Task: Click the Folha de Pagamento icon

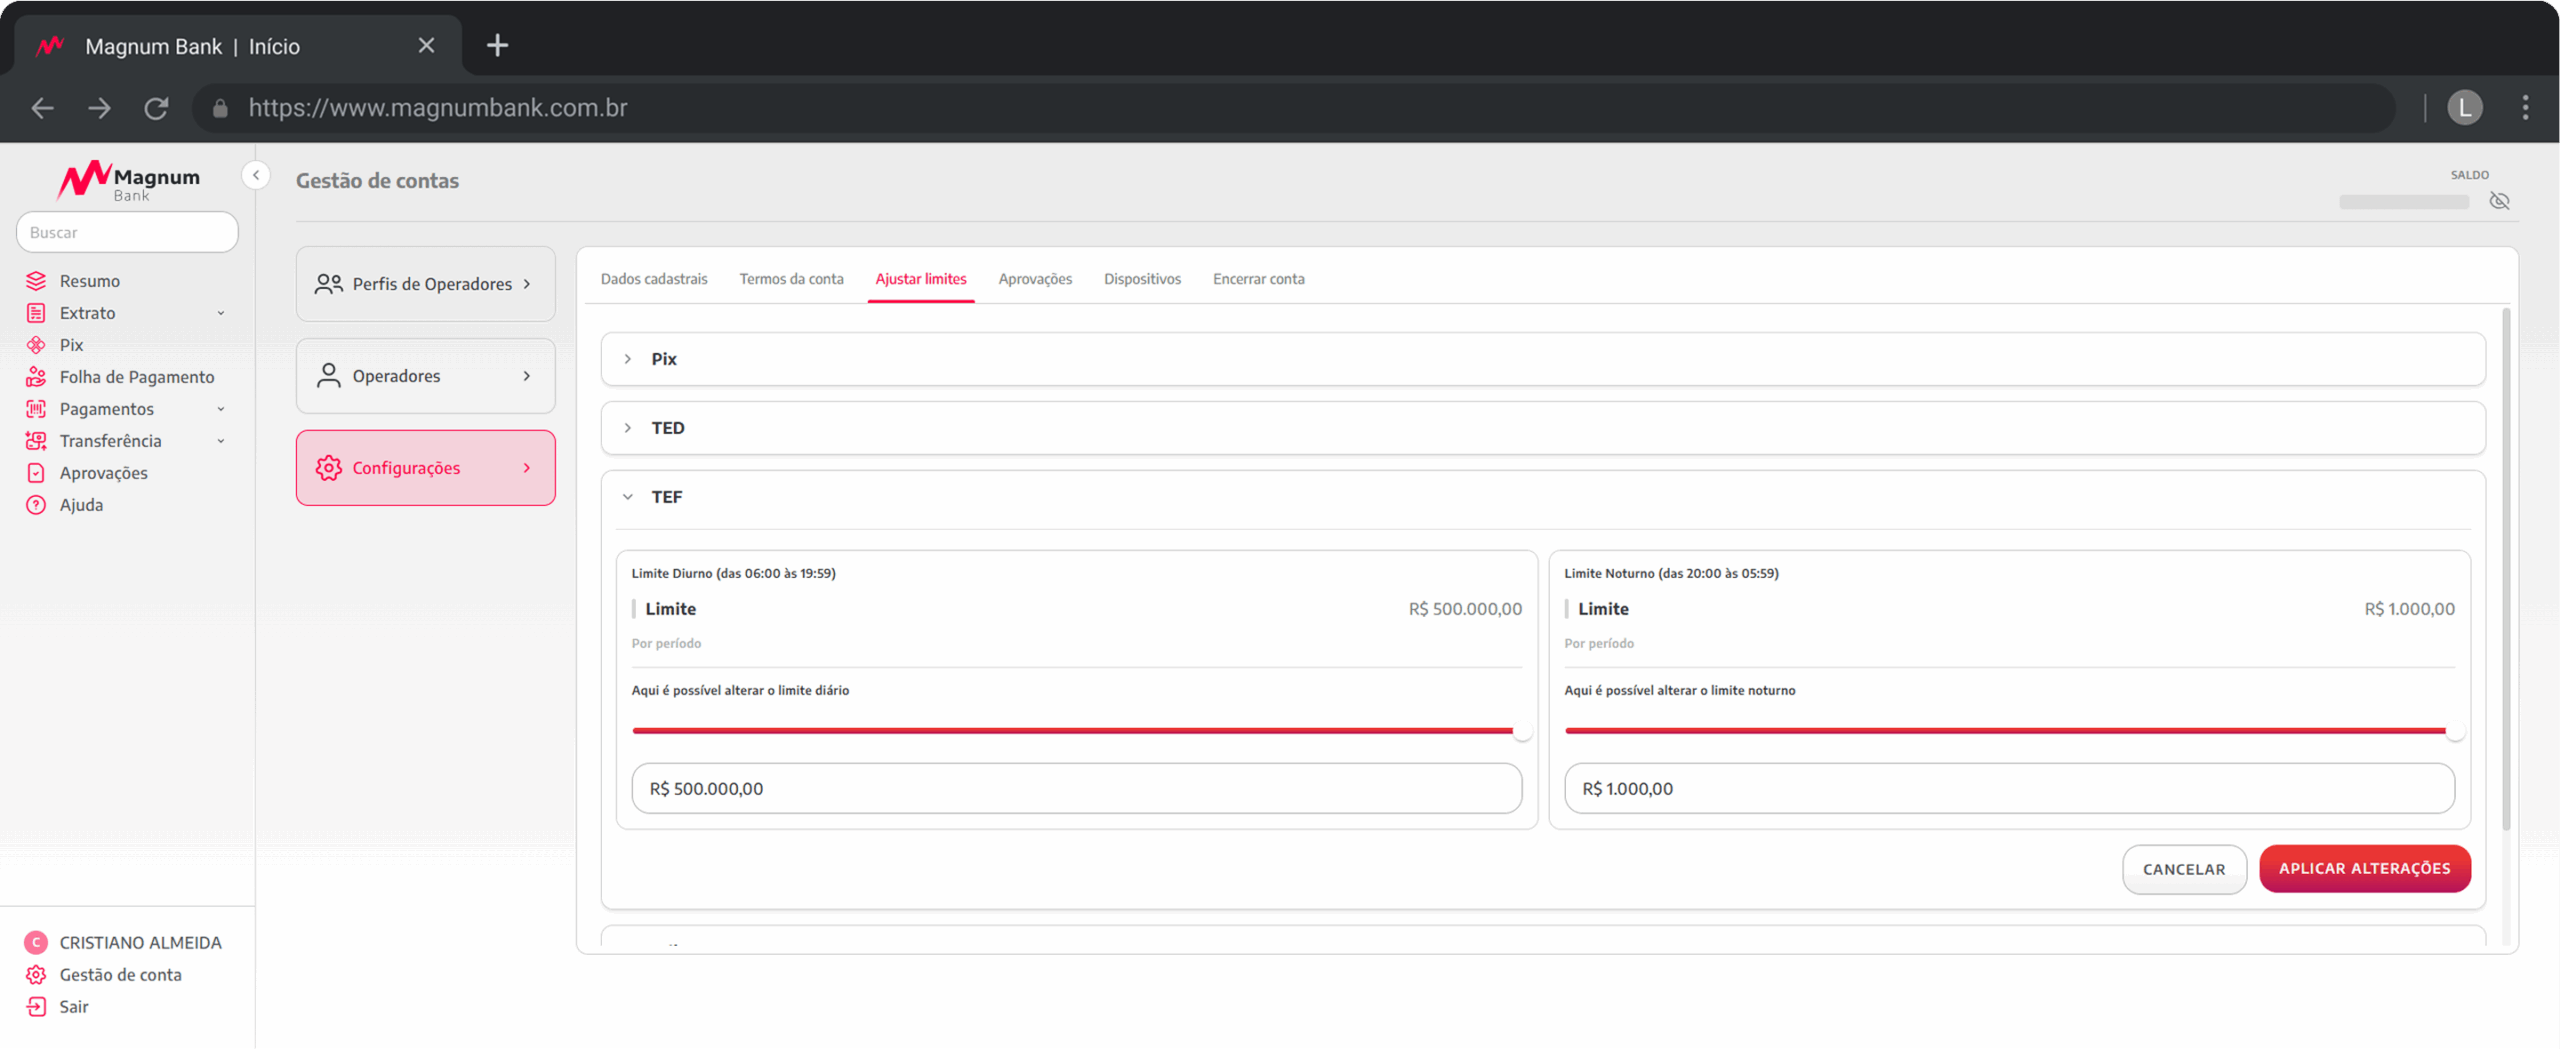Action: click(x=36, y=377)
